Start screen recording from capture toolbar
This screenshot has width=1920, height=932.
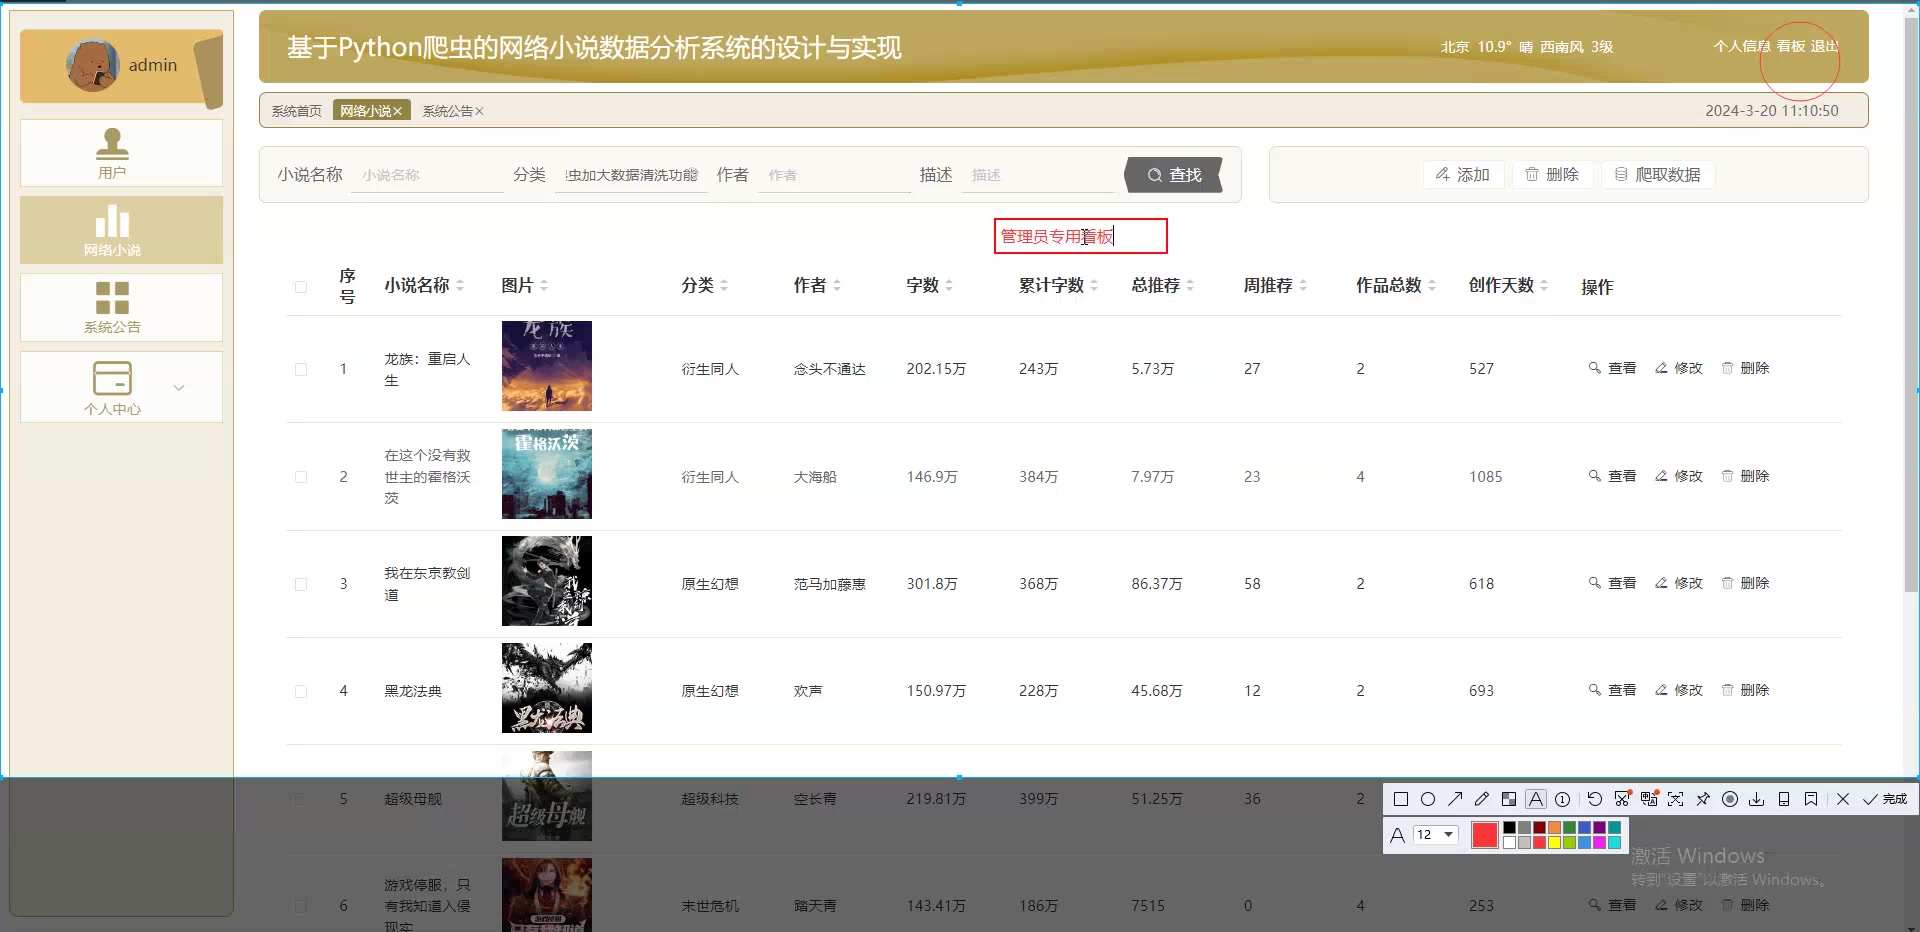coord(1730,799)
